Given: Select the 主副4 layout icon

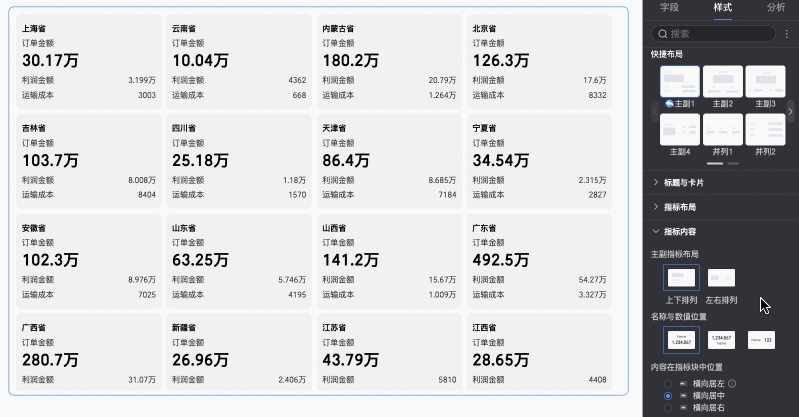Looking at the screenshot, I should coord(680,129).
